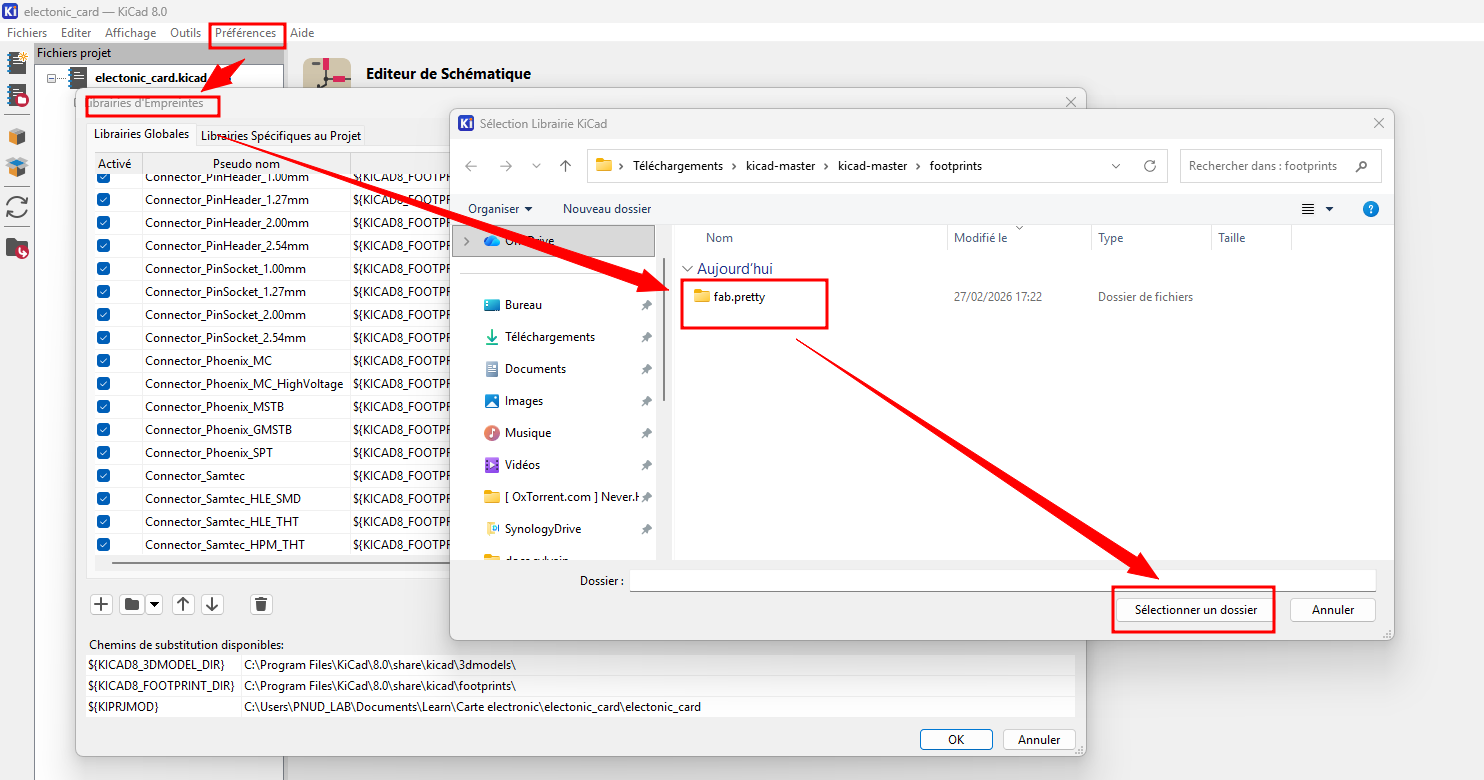Image resolution: width=1484 pixels, height=780 pixels.
Task: Click the search magnifier icon in file dialog
Action: pyautogui.click(x=1361, y=166)
